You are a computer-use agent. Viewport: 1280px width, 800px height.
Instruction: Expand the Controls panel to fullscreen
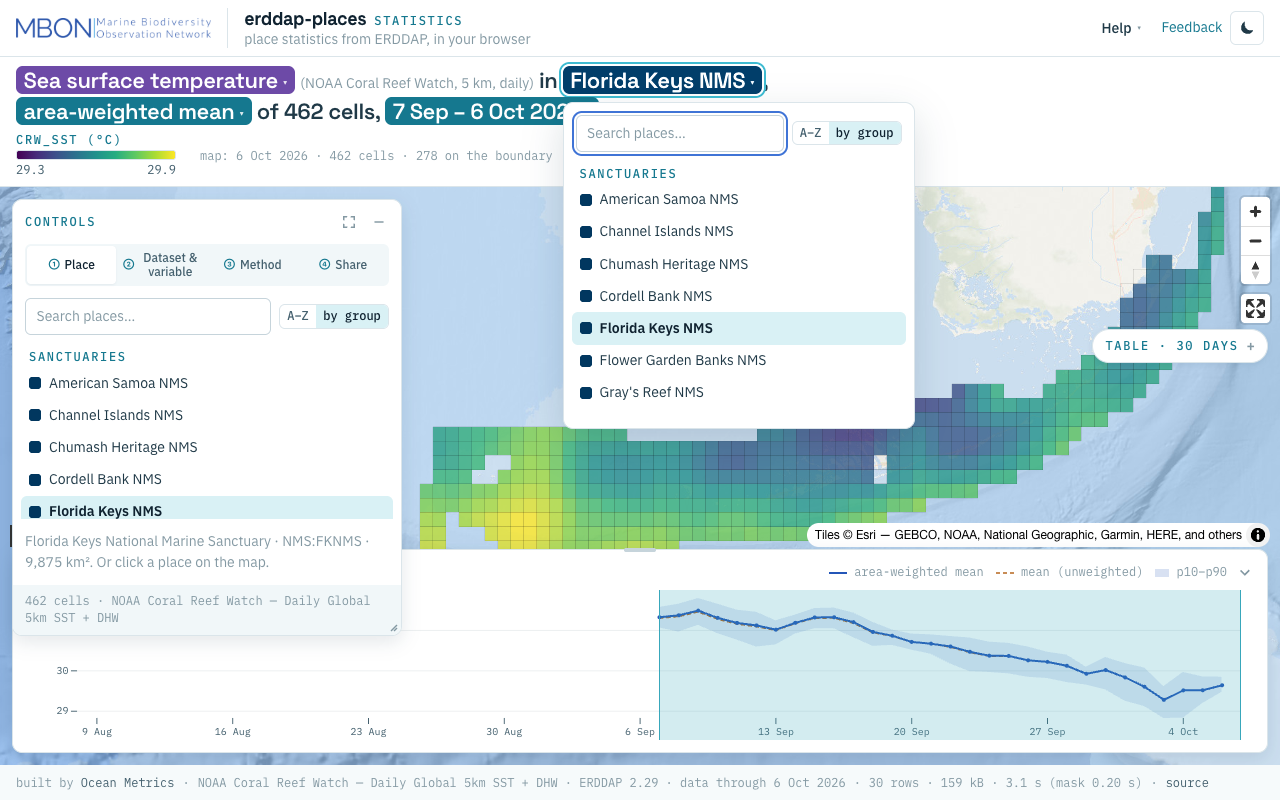pos(349,222)
